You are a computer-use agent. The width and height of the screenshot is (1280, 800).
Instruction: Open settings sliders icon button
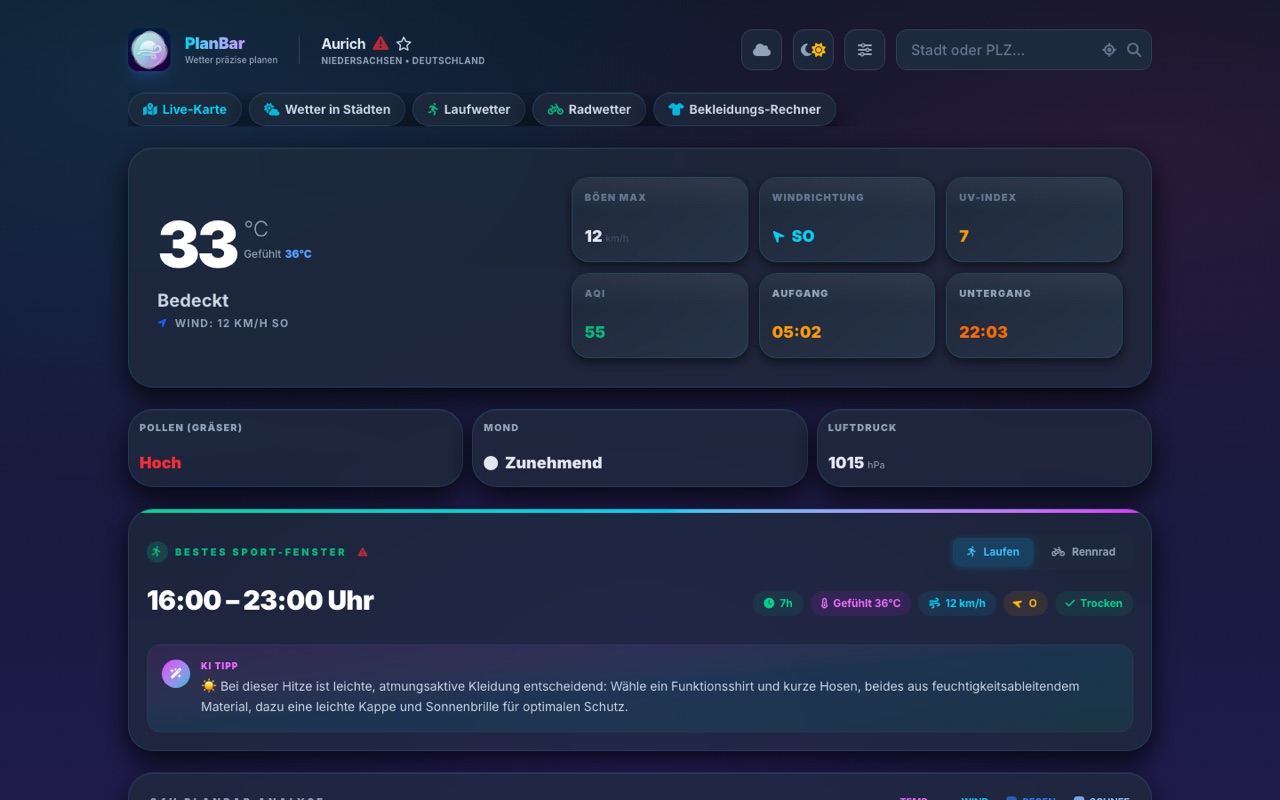[865, 50]
